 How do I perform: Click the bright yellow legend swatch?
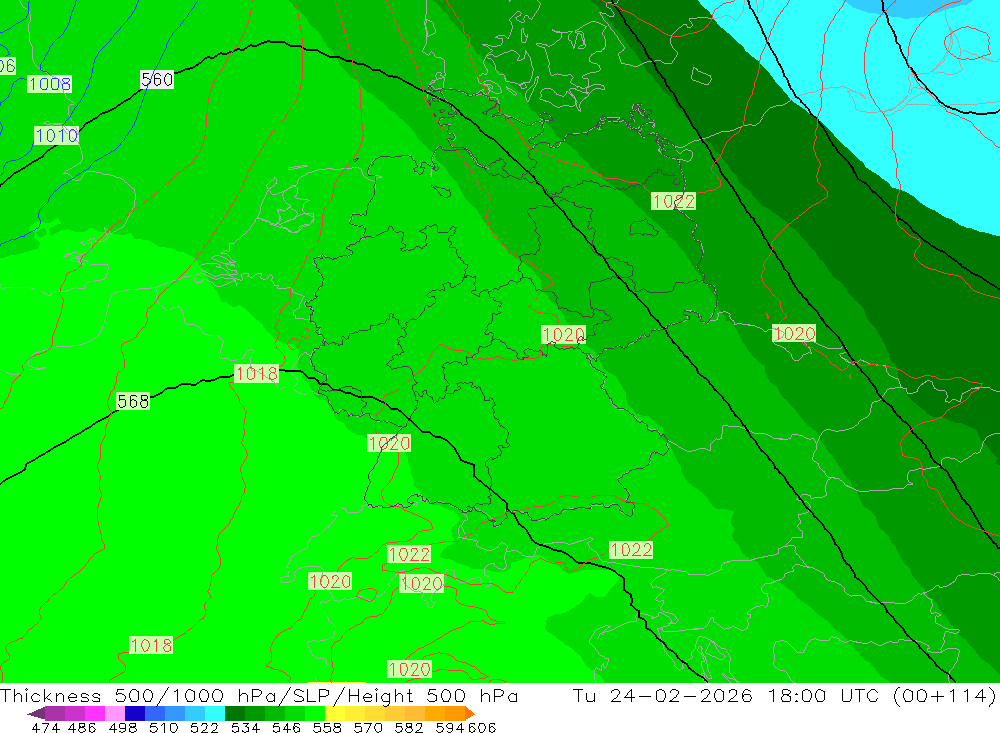(x=335, y=713)
